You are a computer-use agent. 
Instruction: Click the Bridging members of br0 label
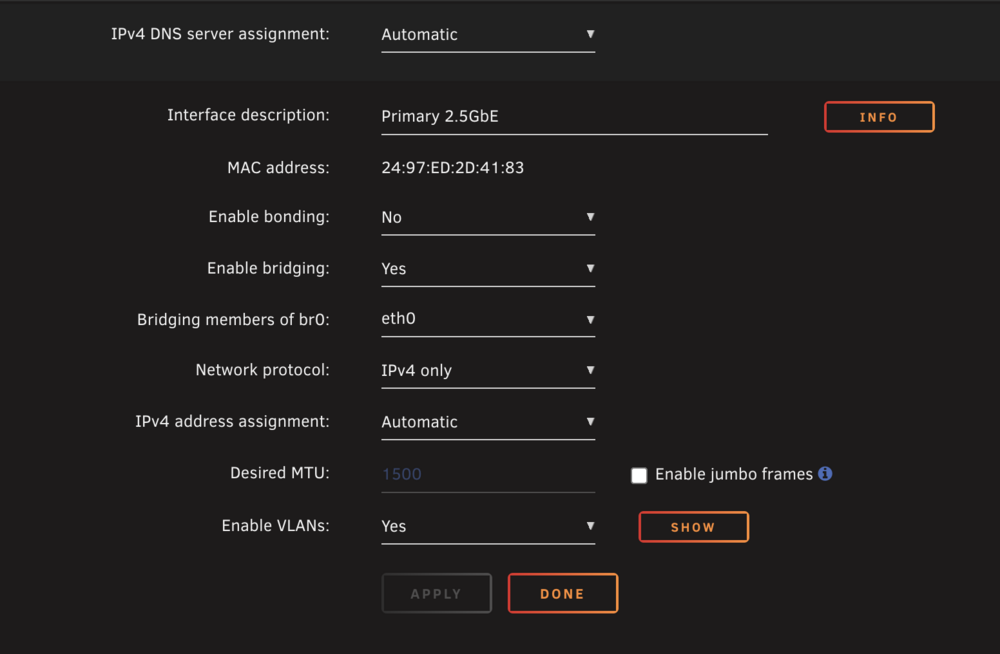point(233,319)
